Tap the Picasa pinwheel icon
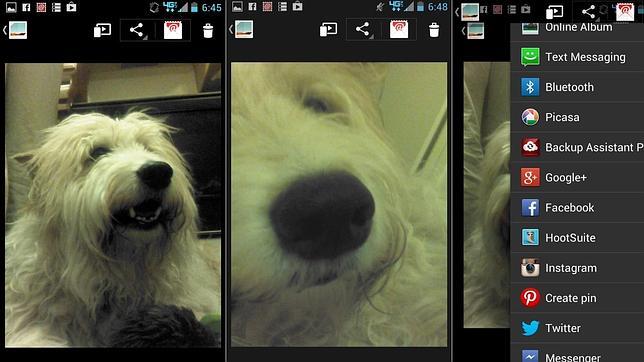Viewport: 644px width, 362px height. tap(530, 117)
